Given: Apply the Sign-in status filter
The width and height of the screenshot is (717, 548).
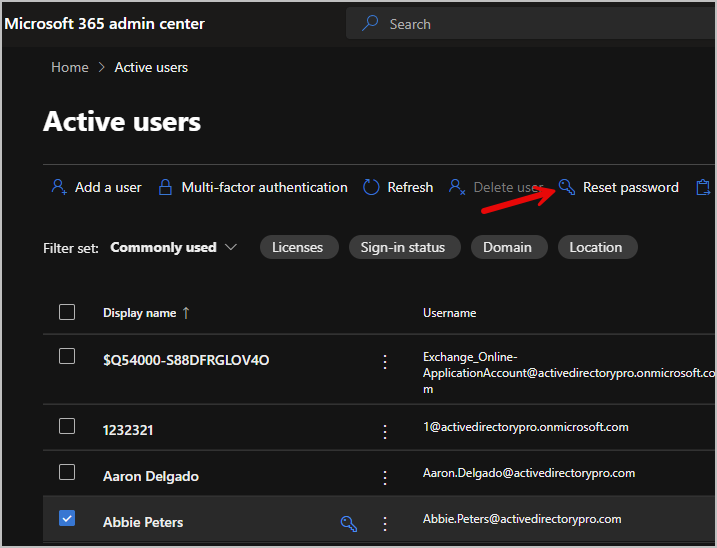Looking at the screenshot, I should (403, 247).
